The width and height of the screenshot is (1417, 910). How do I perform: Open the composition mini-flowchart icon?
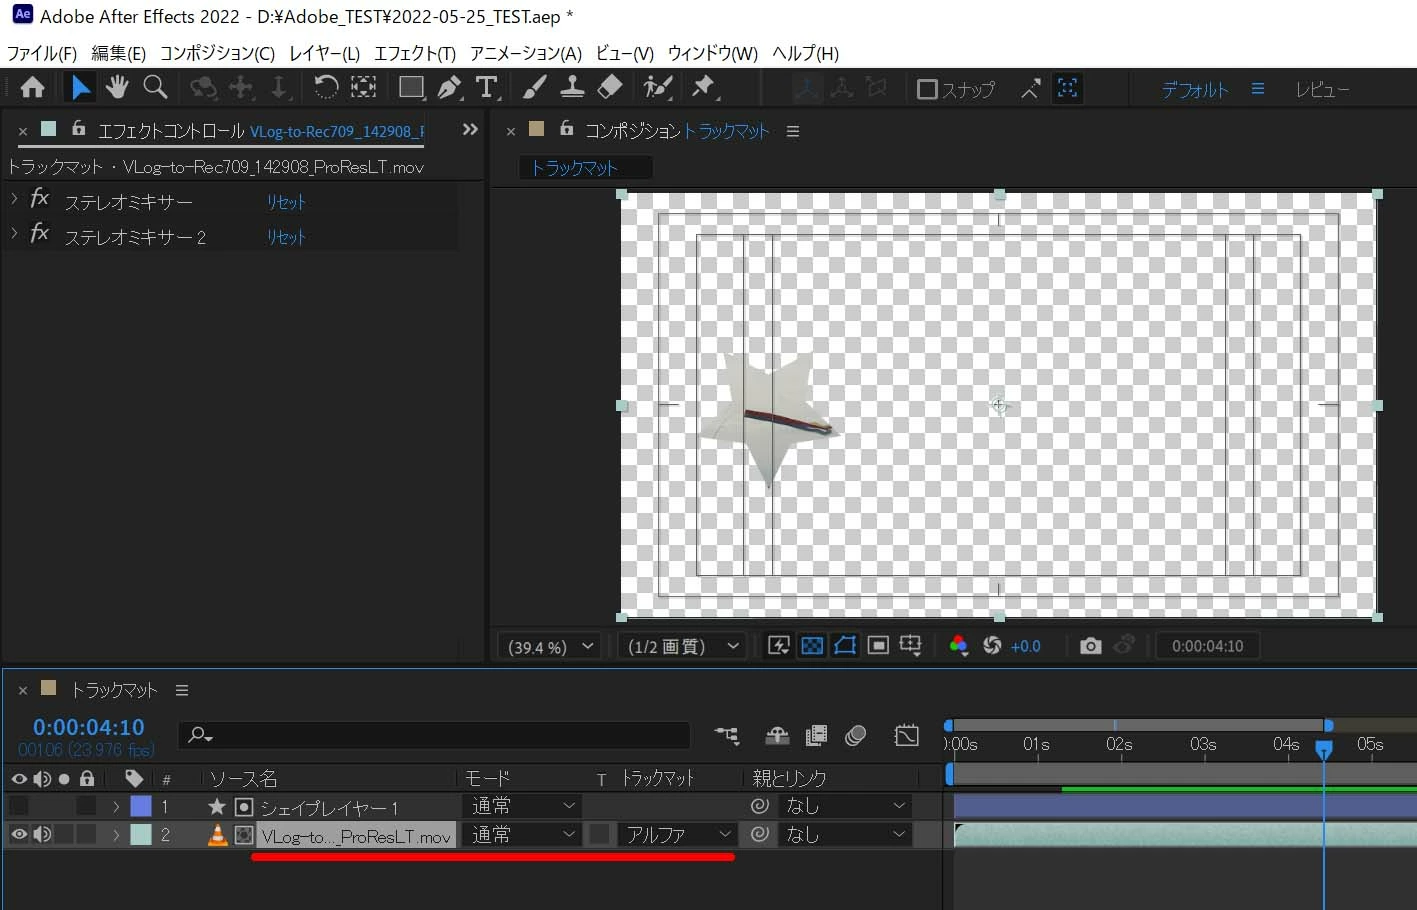point(727,736)
